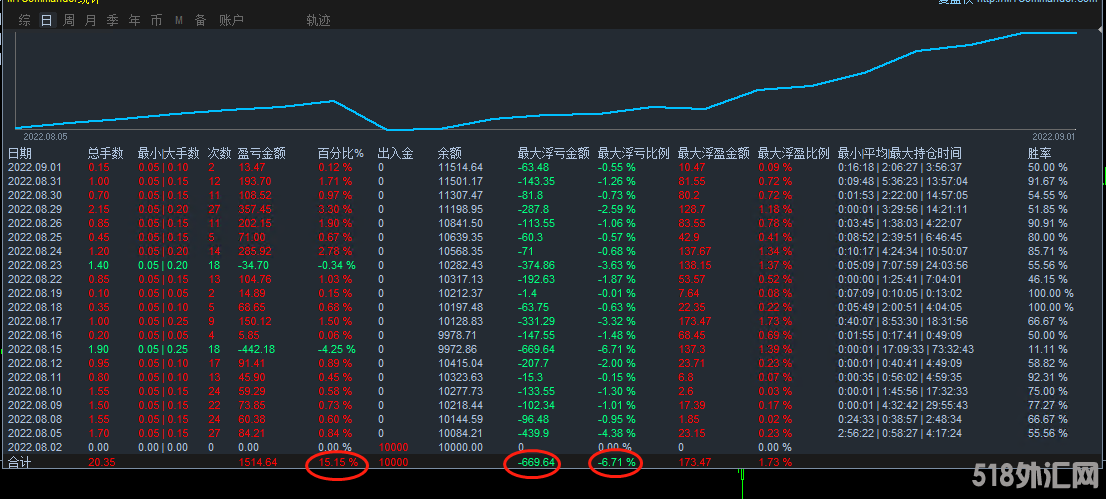The width and height of the screenshot is (1106, 499).
Task: Click total max float profit ratio 1.73 % in 合计 row
Action: [775, 462]
